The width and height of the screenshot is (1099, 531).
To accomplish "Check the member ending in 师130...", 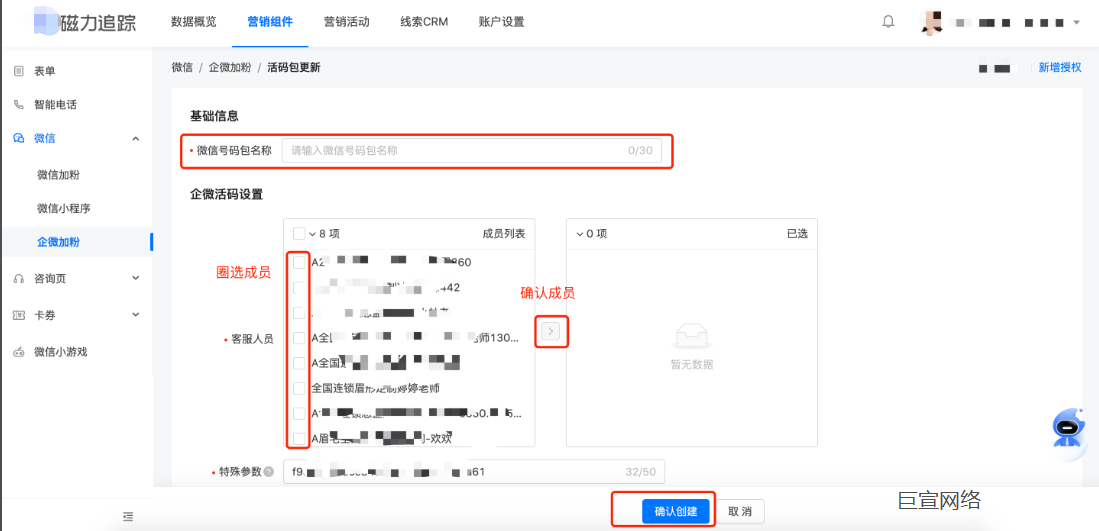I will pos(299,338).
